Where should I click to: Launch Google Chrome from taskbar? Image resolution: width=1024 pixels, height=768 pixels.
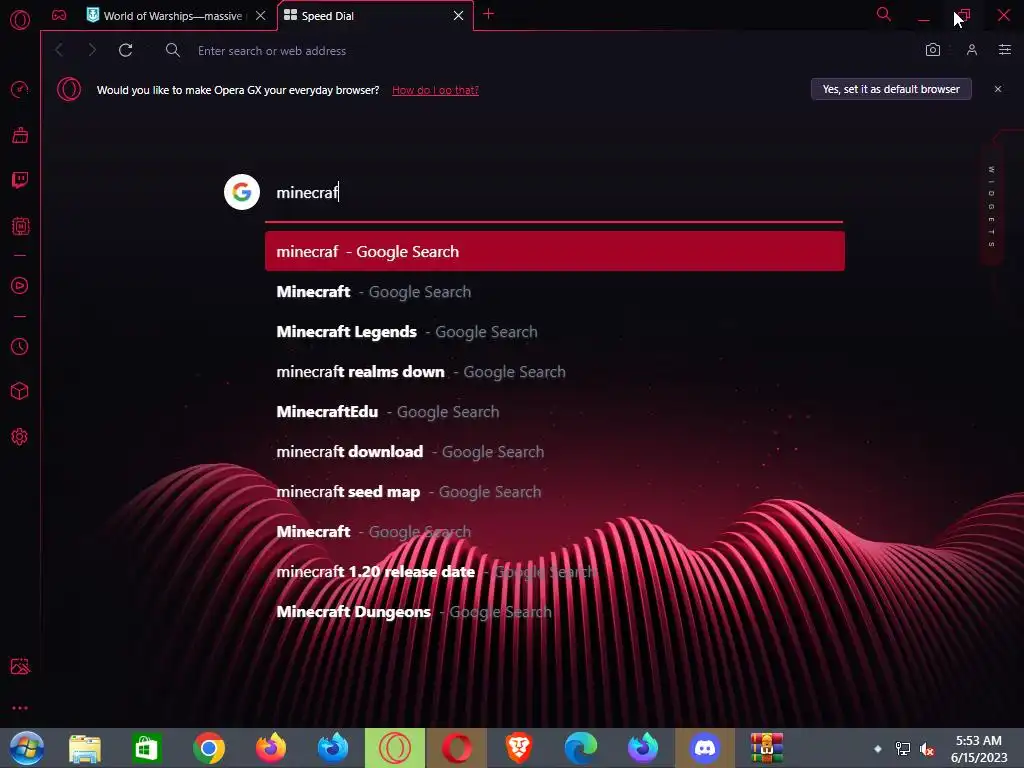point(209,748)
